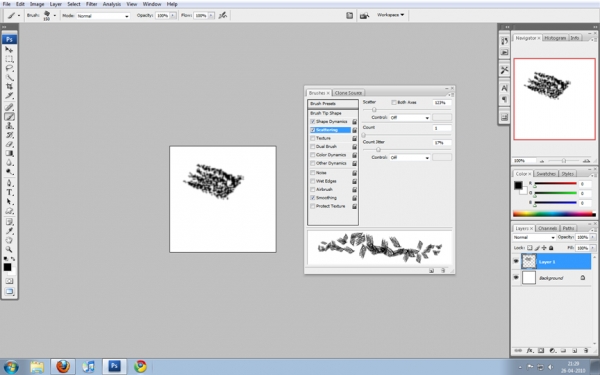Toggle the Scattering checkbox
This screenshot has height=375, width=600.
(x=313, y=130)
